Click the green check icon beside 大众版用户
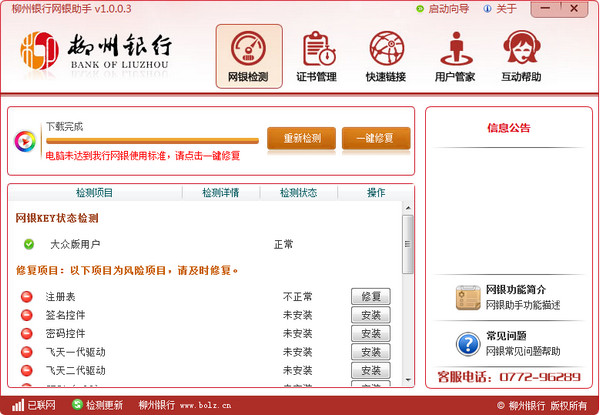This screenshot has width=600, height=415. pos(29,244)
